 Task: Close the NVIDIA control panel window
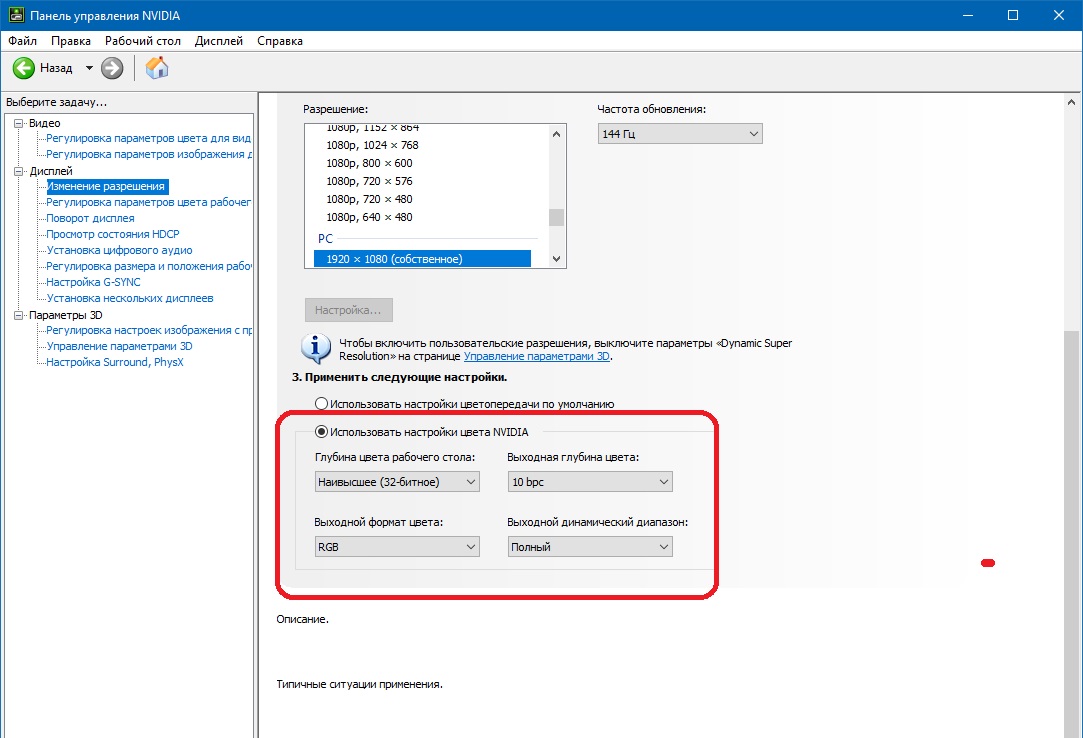tap(1058, 15)
